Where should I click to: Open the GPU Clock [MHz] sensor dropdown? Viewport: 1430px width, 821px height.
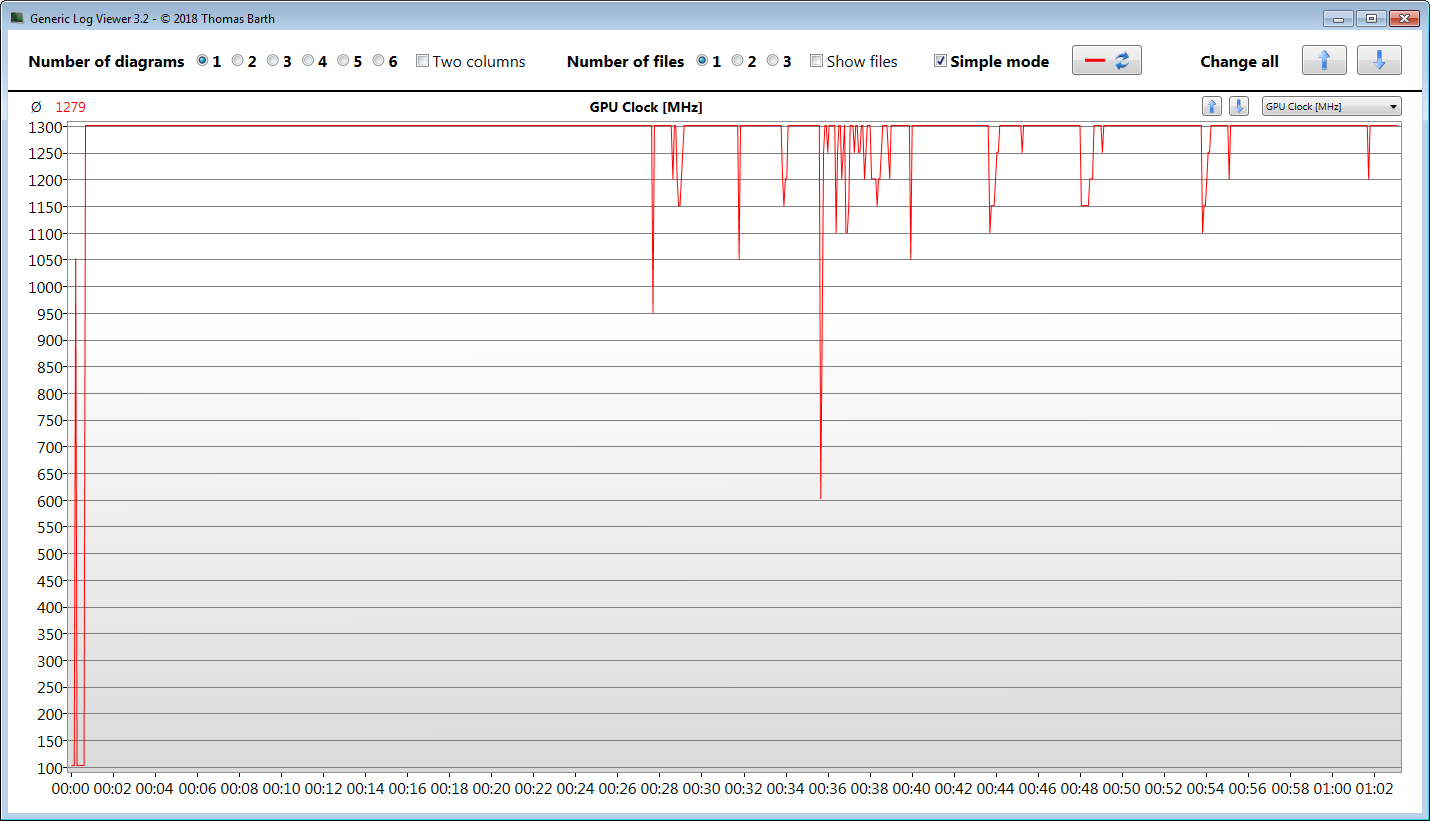pos(1332,106)
